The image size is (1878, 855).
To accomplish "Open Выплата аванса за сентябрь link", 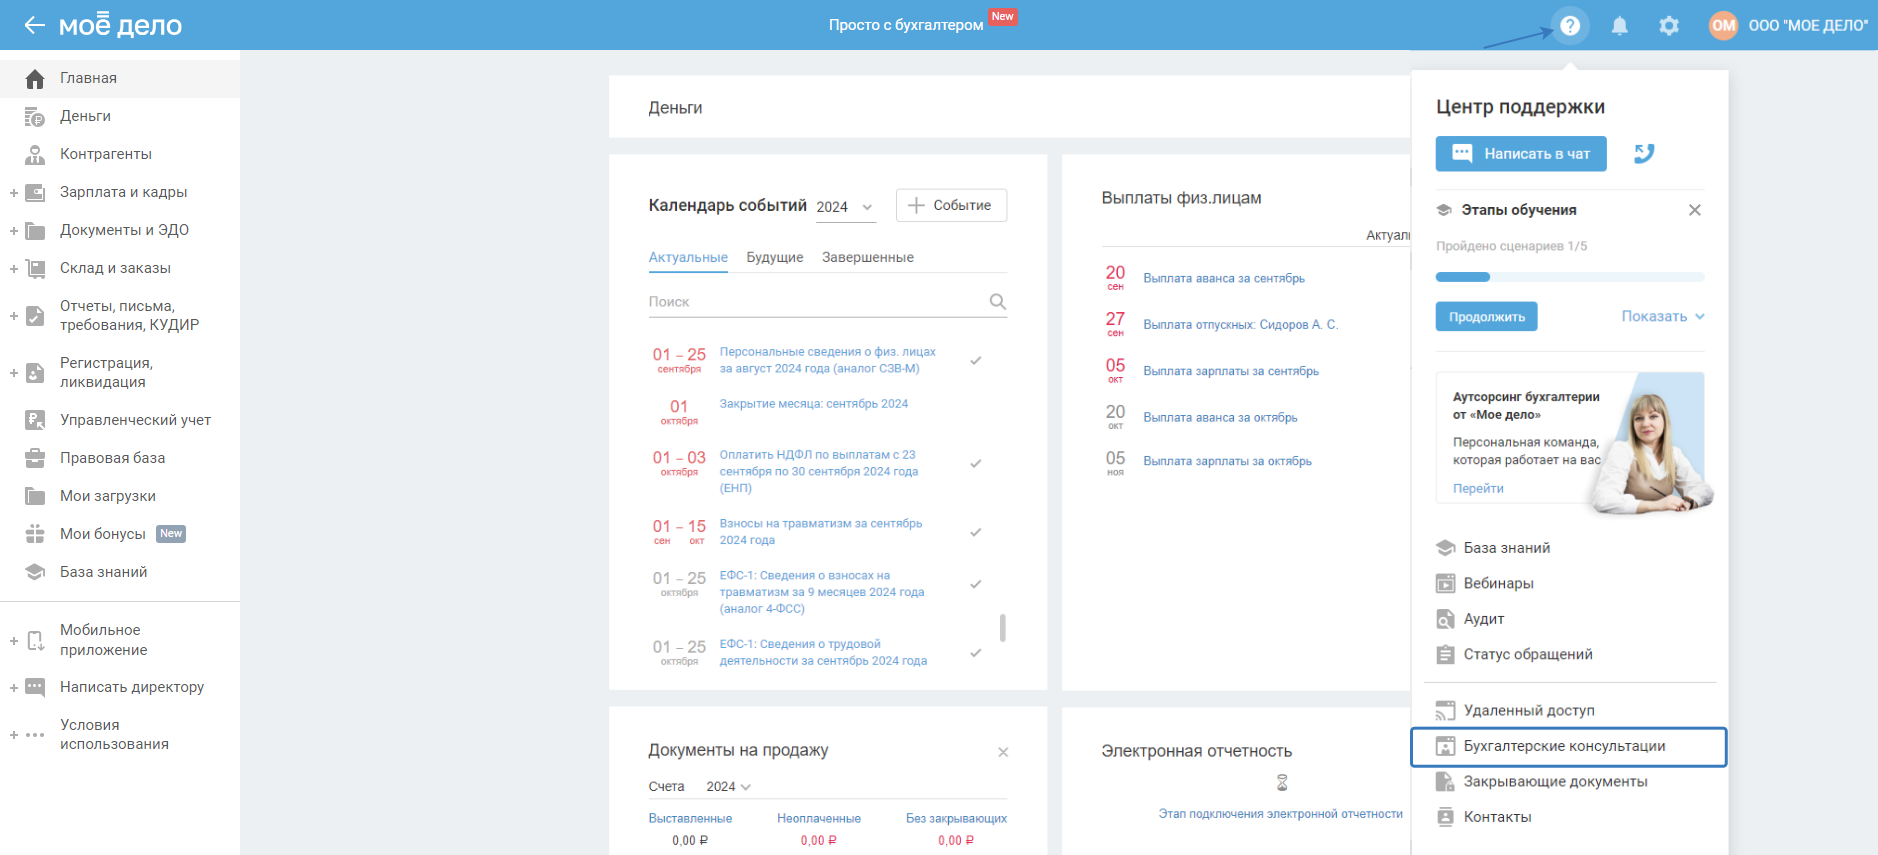I will [1224, 278].
